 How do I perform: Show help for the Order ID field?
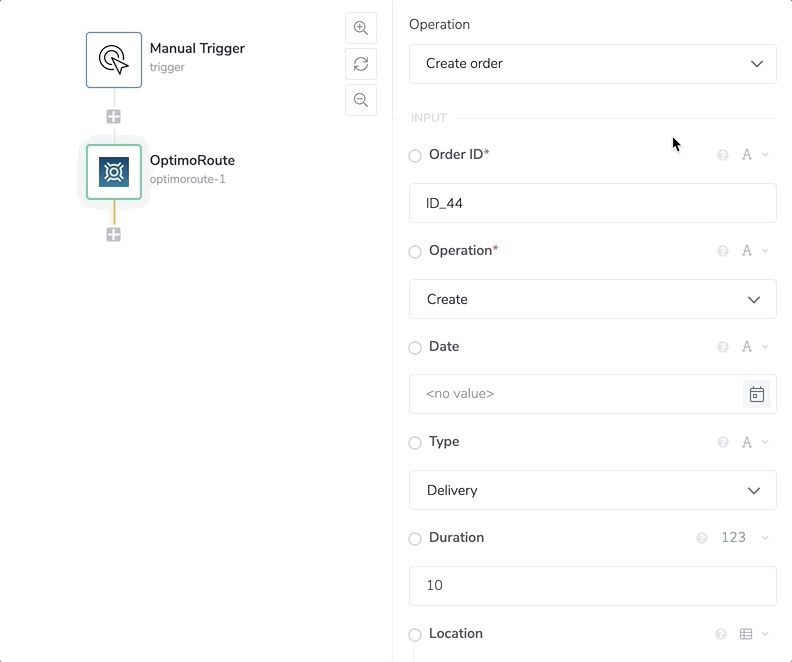coord(723,155)
